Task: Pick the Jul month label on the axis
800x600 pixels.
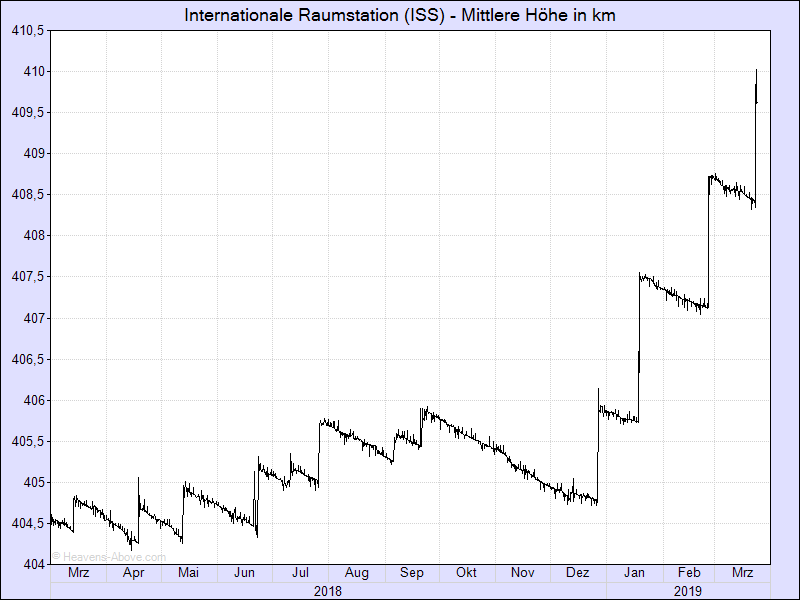Action: click(x=299, y=573)
